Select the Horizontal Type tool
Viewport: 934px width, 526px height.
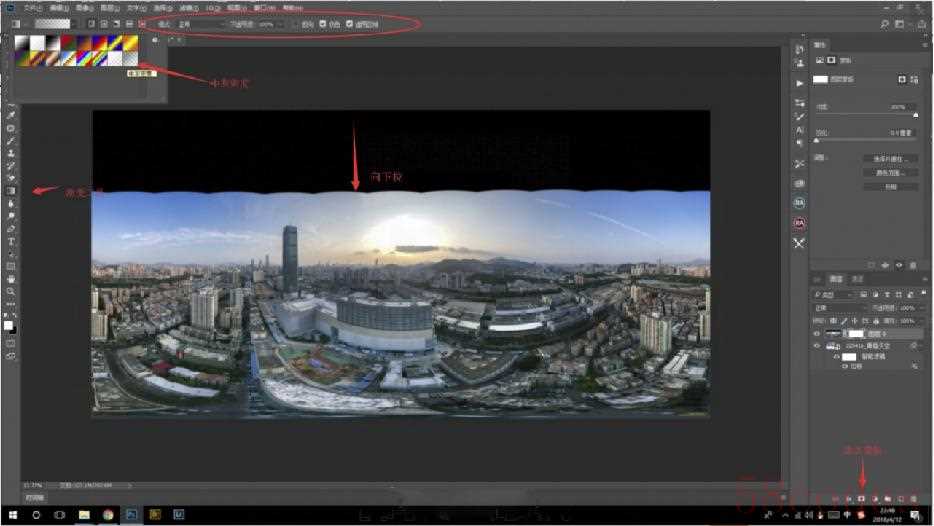click(x=11, y=242)
